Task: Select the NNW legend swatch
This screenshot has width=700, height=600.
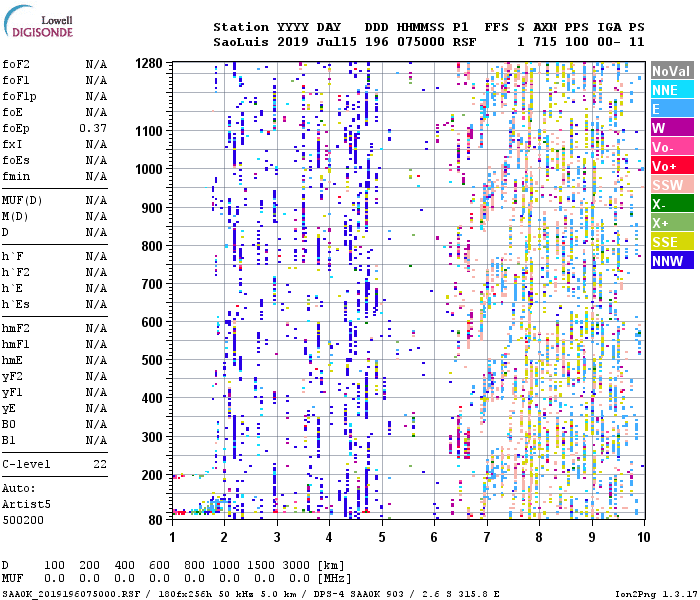Action: (672, 260)
